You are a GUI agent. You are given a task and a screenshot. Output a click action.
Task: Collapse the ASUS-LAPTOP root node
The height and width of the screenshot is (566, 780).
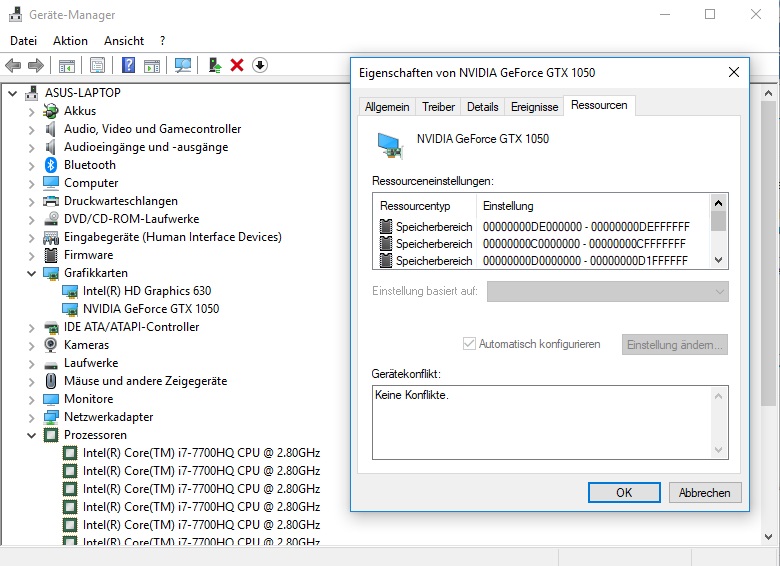coord(12,93)
